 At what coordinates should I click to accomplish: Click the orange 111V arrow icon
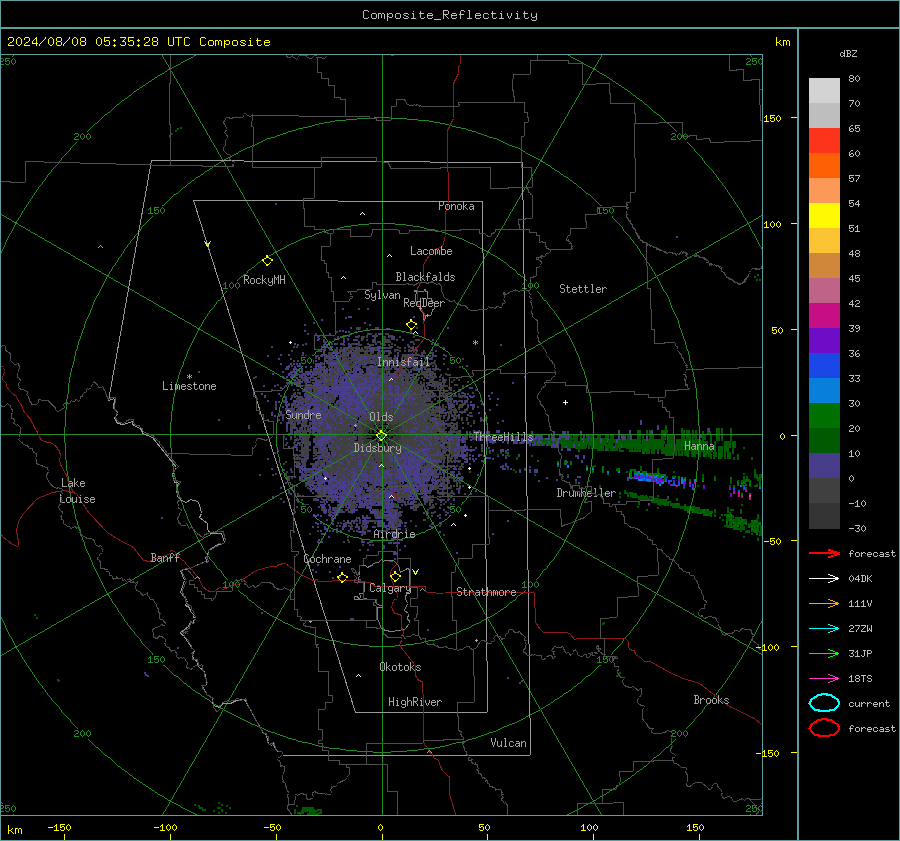point(824,603)
